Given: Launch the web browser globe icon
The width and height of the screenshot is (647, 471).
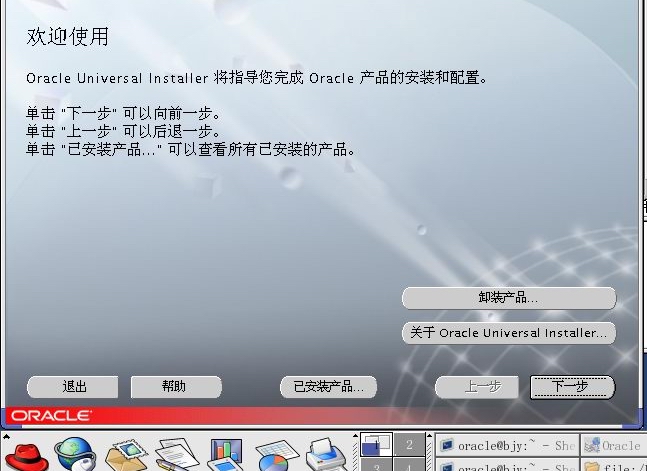Looking at the screenshot, I should [x=74, y=453].
